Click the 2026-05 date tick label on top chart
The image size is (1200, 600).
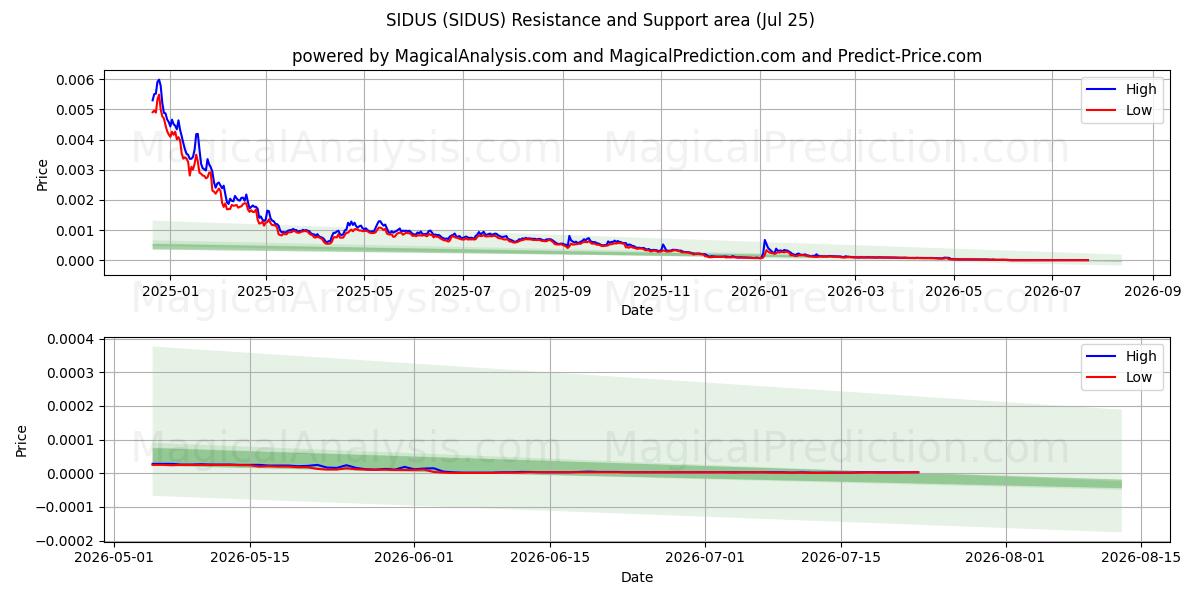[954, 290]
